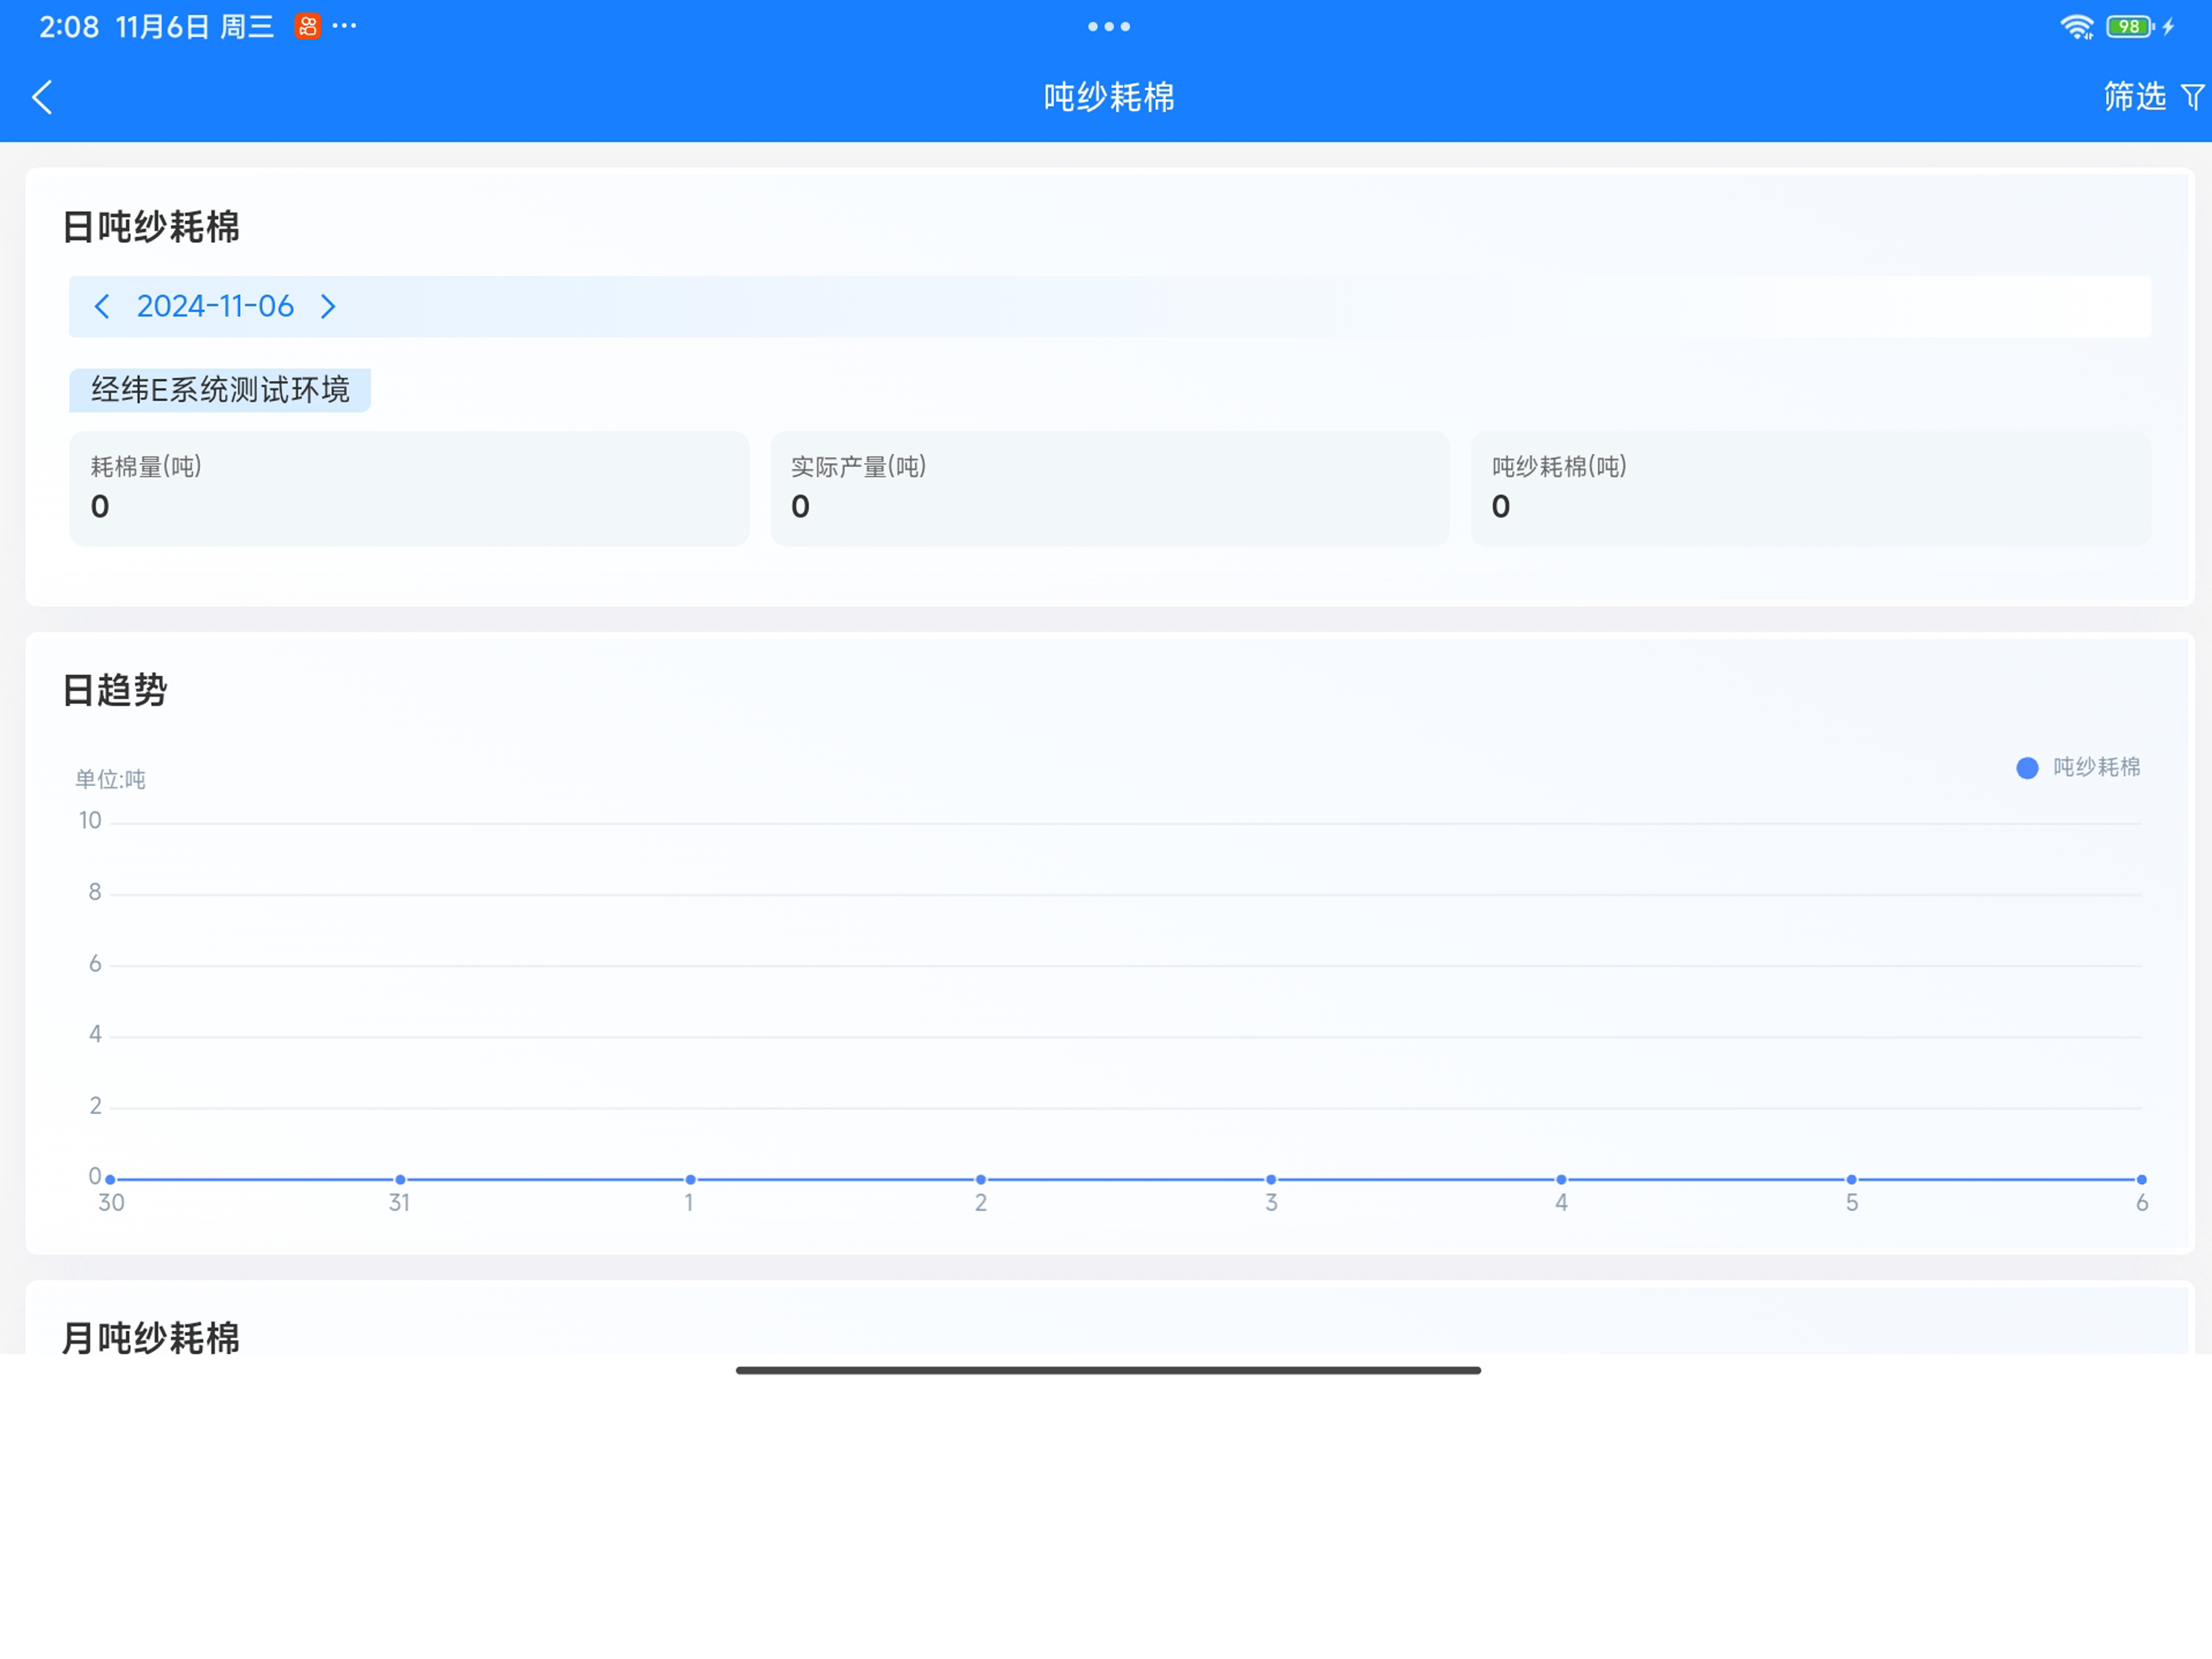Toggle the 吨纱耗棉 legend series dot
This screenshot has height=1659, width=2212.
(2027, 768)
